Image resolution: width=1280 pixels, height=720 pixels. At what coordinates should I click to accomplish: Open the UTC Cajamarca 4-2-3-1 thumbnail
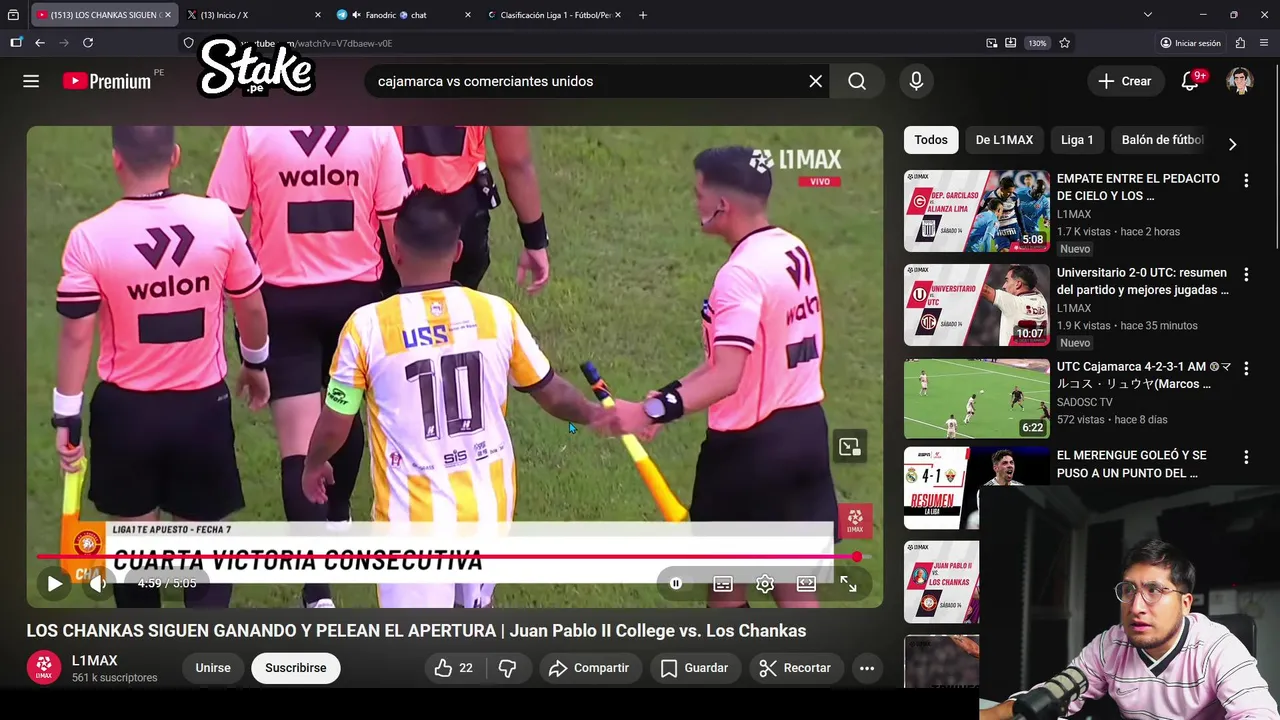[977, 399]
